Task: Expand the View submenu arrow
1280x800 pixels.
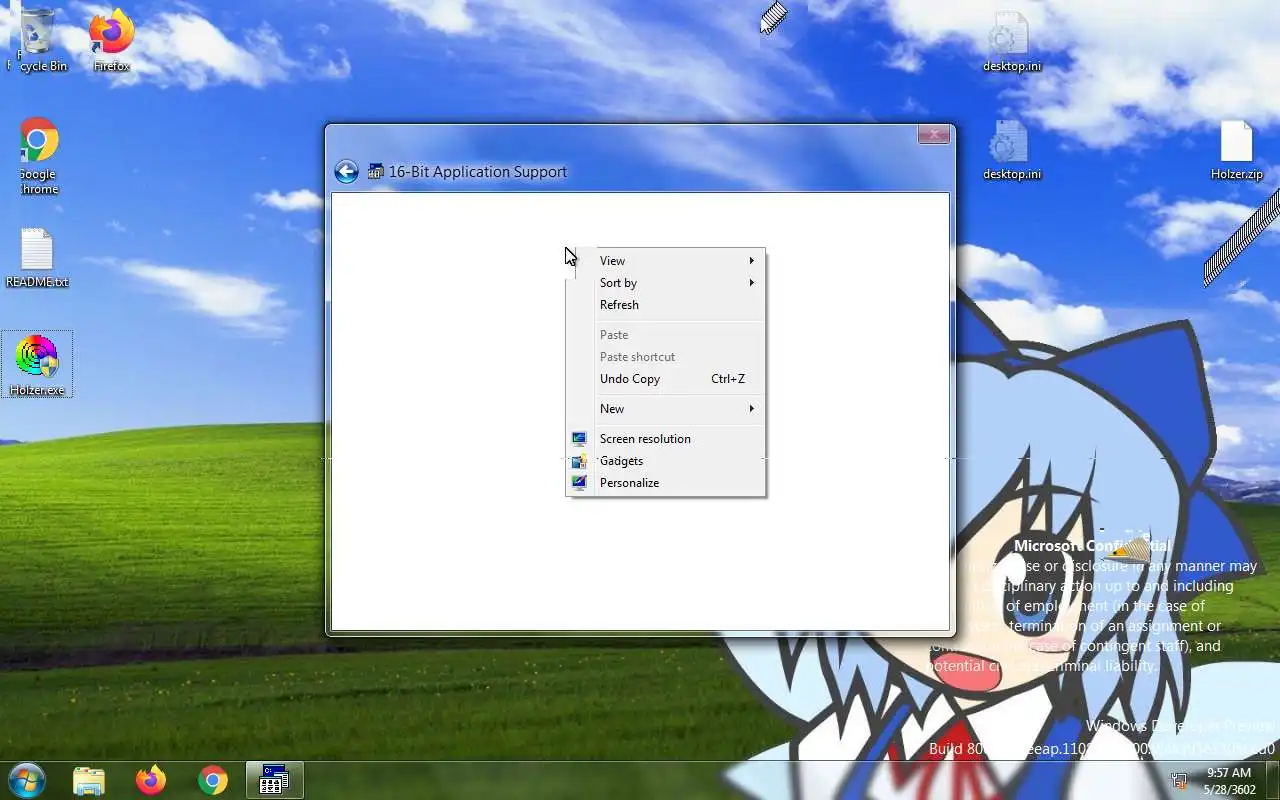Action: click(752, 261)
